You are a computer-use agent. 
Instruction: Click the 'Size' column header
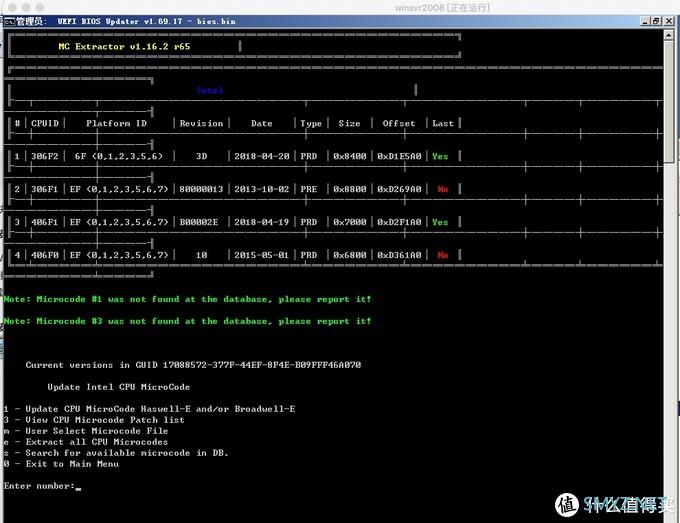pos(349,123)
